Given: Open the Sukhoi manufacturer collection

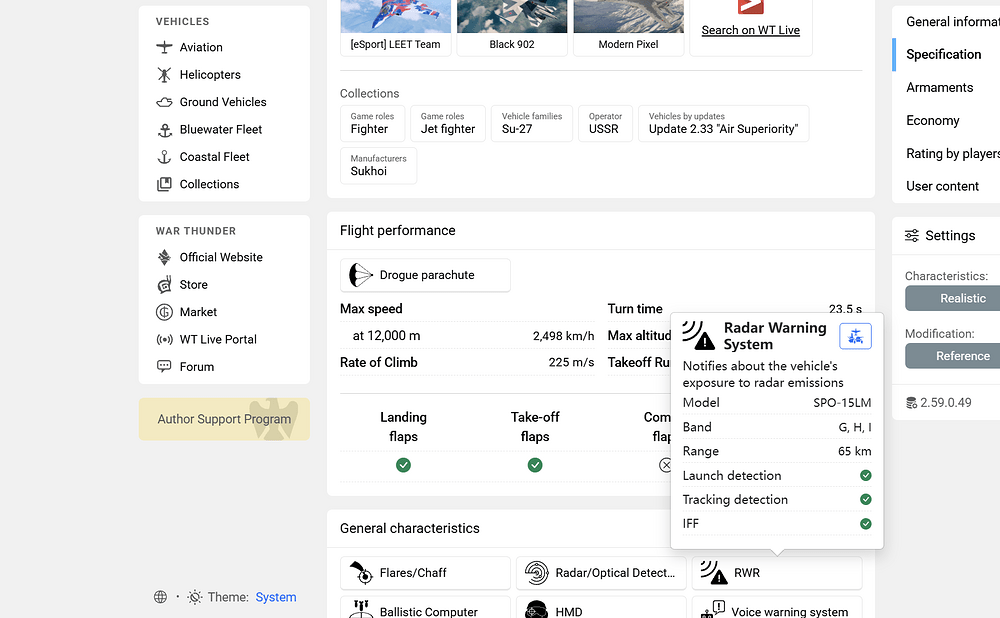Looking at the screenshot, I should [x=379, y=165].
